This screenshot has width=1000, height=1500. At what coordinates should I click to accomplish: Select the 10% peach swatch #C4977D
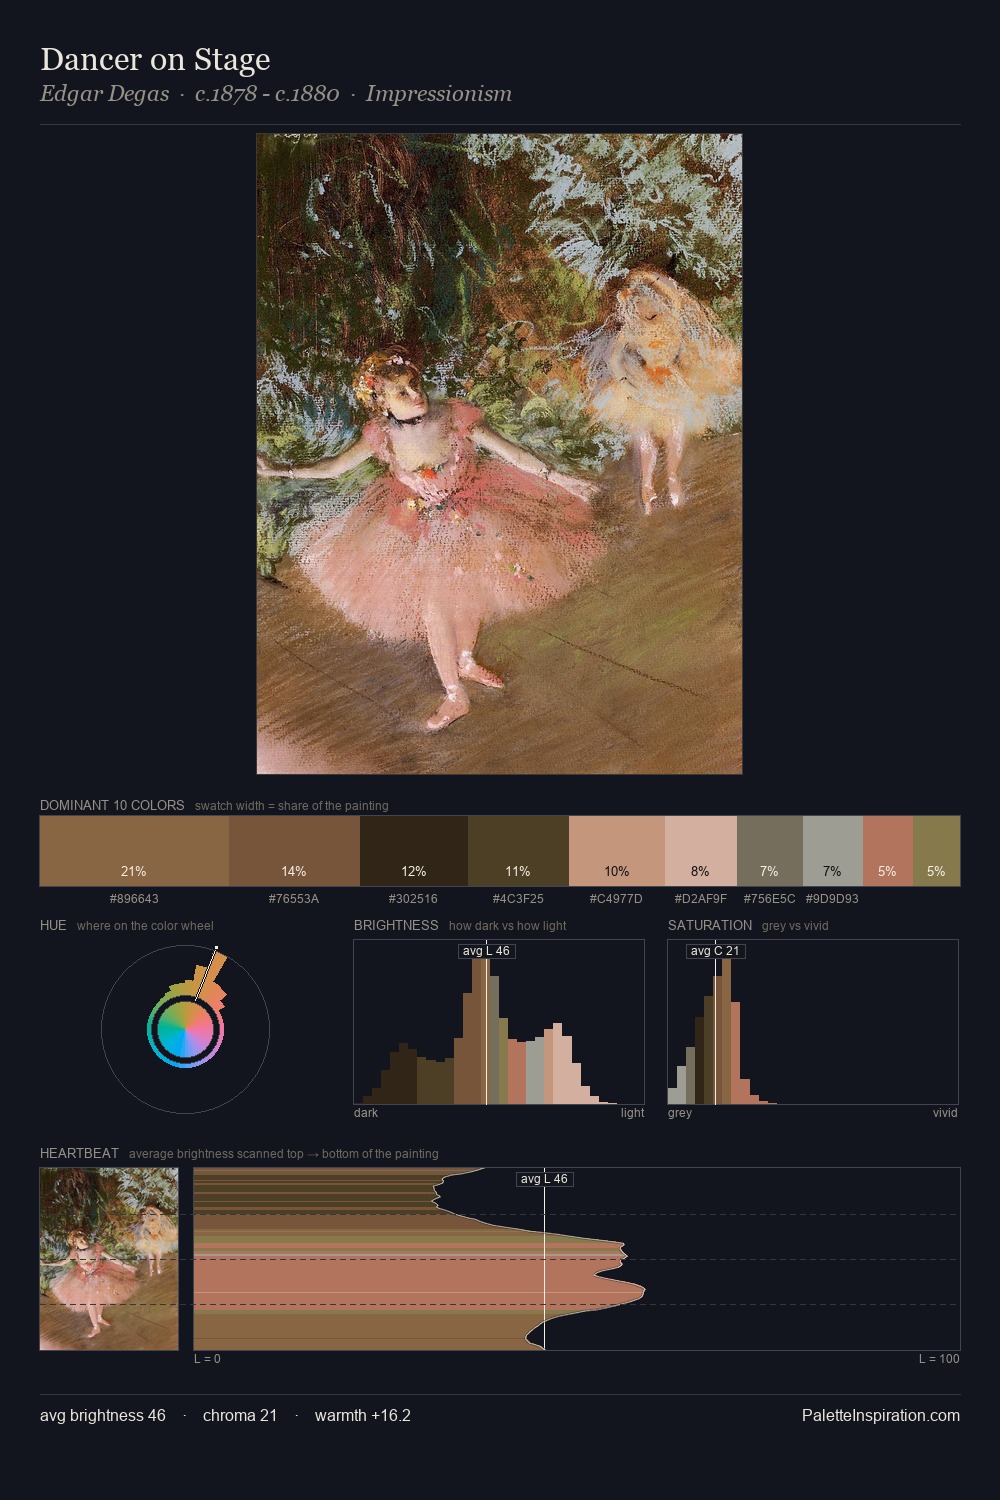617,851
